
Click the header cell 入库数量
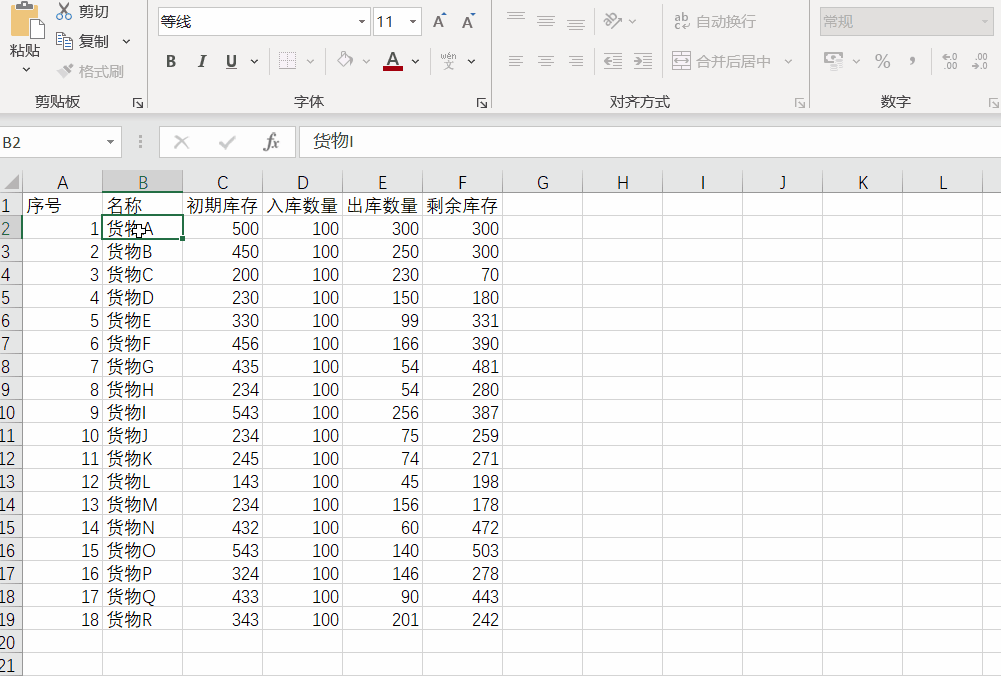pyautogui.click(x=302, y=205)
